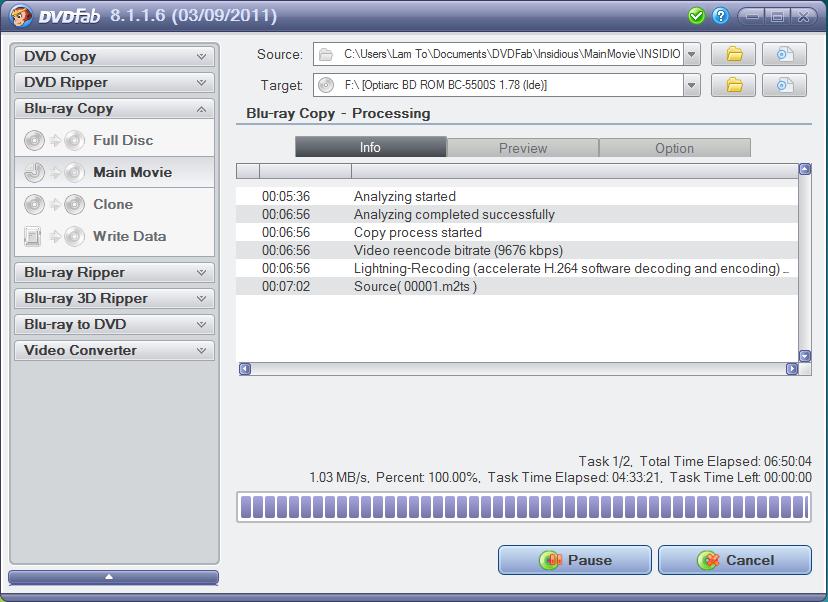
Task: Expand the Blu-ray Ripper section
Action: click(x=115, y=272)
